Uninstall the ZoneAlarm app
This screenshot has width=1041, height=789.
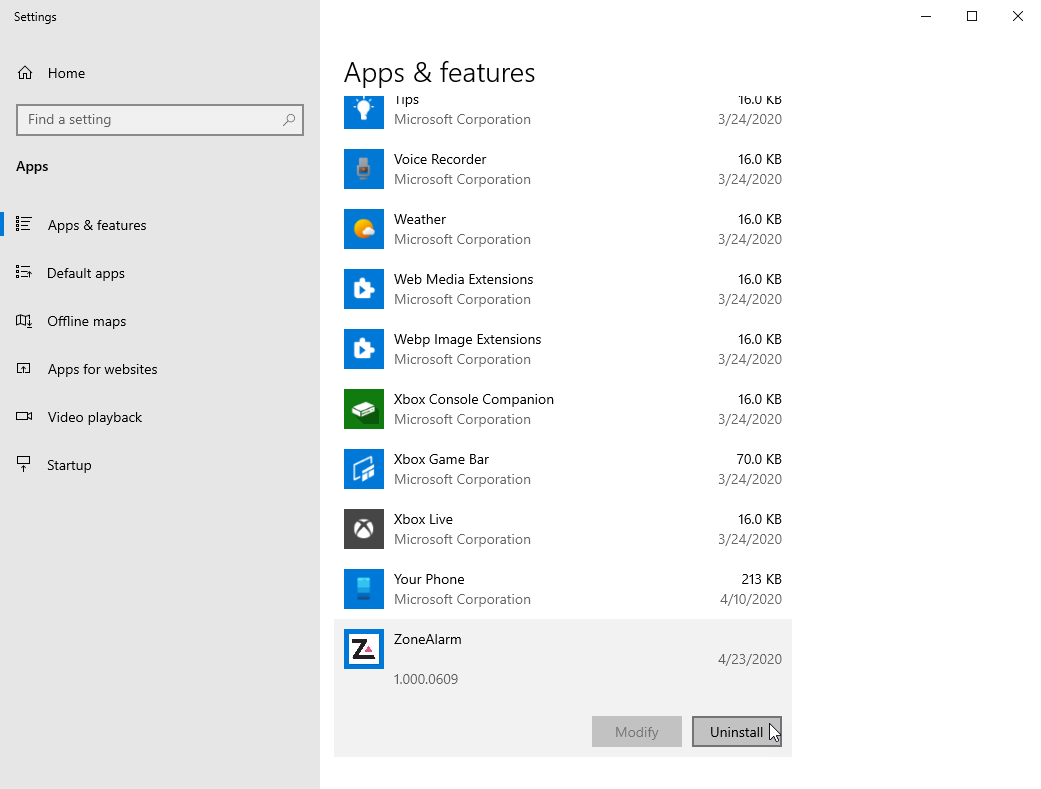click(736, 731)
